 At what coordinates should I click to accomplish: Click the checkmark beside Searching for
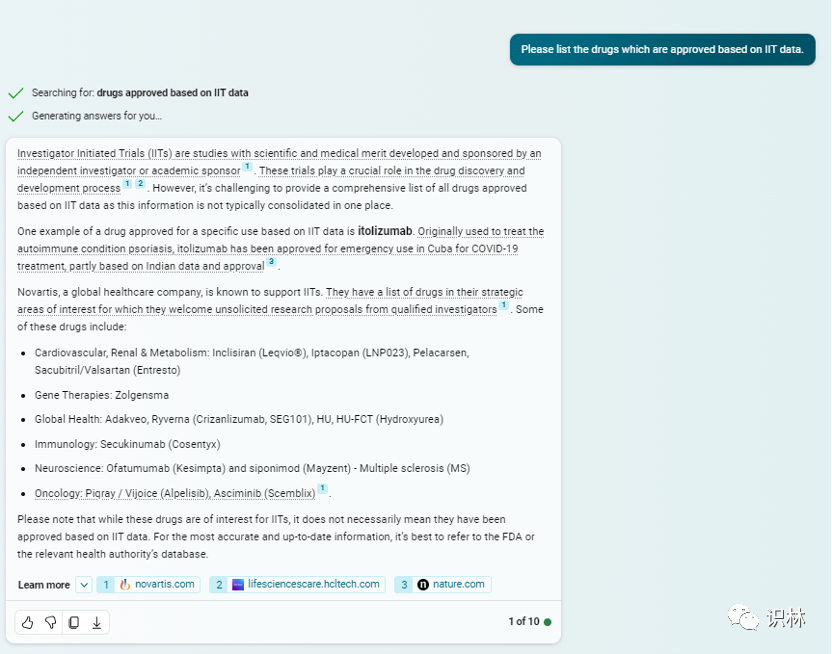[16, 93]
